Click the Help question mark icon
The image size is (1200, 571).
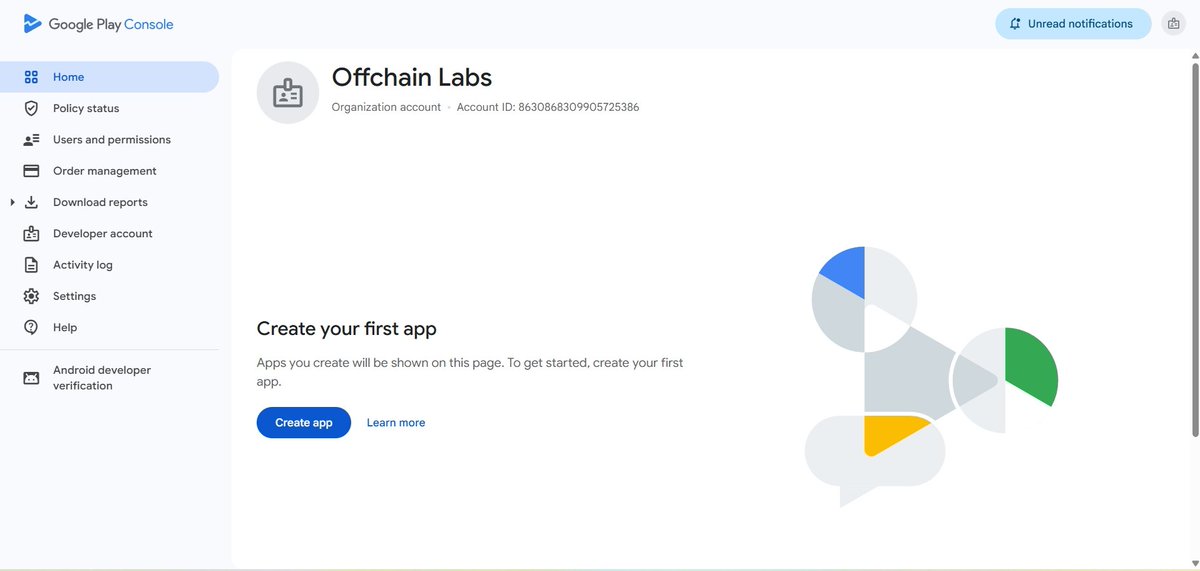click(x=31, y=327)
